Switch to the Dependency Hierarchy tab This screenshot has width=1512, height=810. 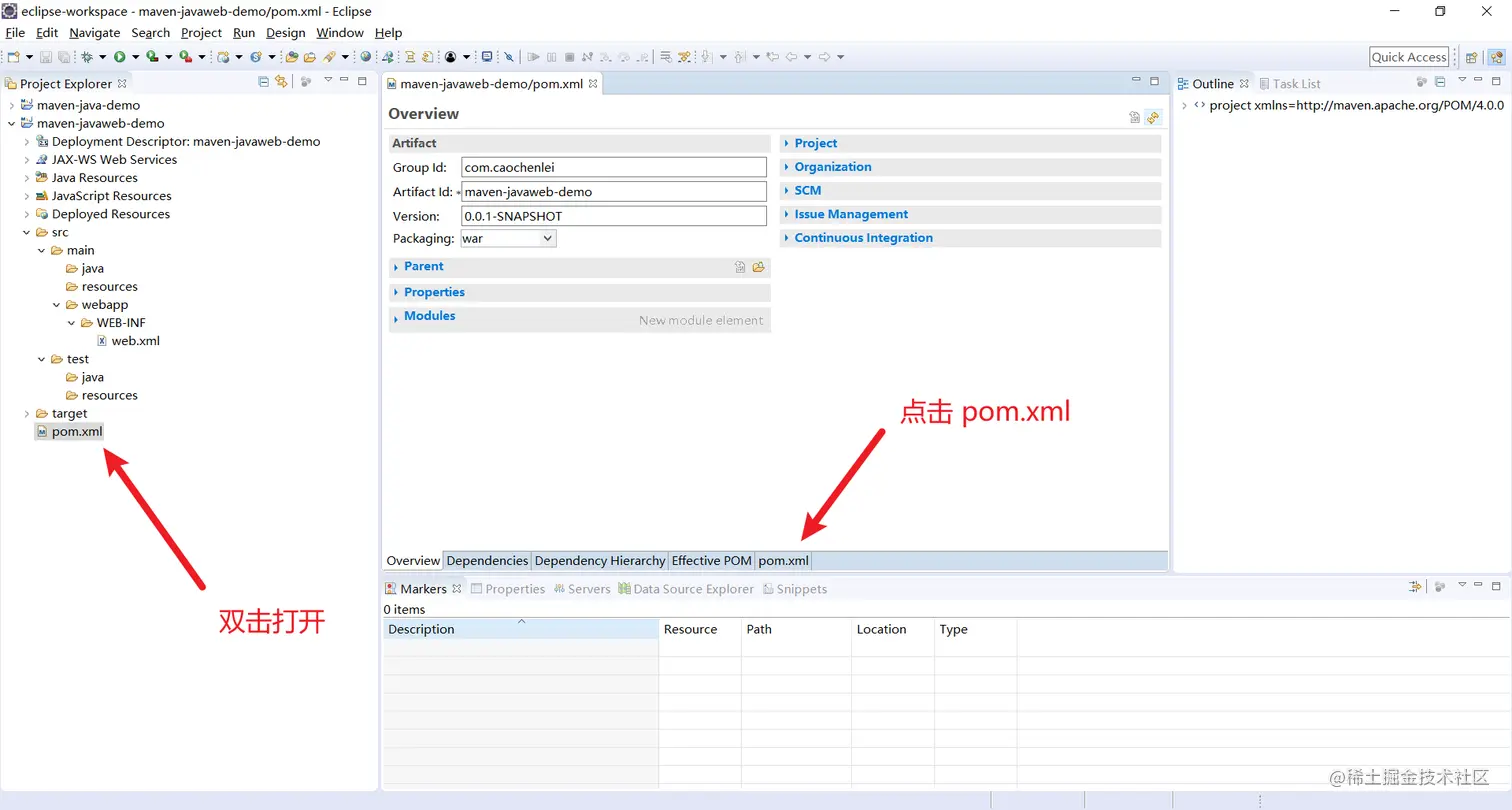click(600, 561)
